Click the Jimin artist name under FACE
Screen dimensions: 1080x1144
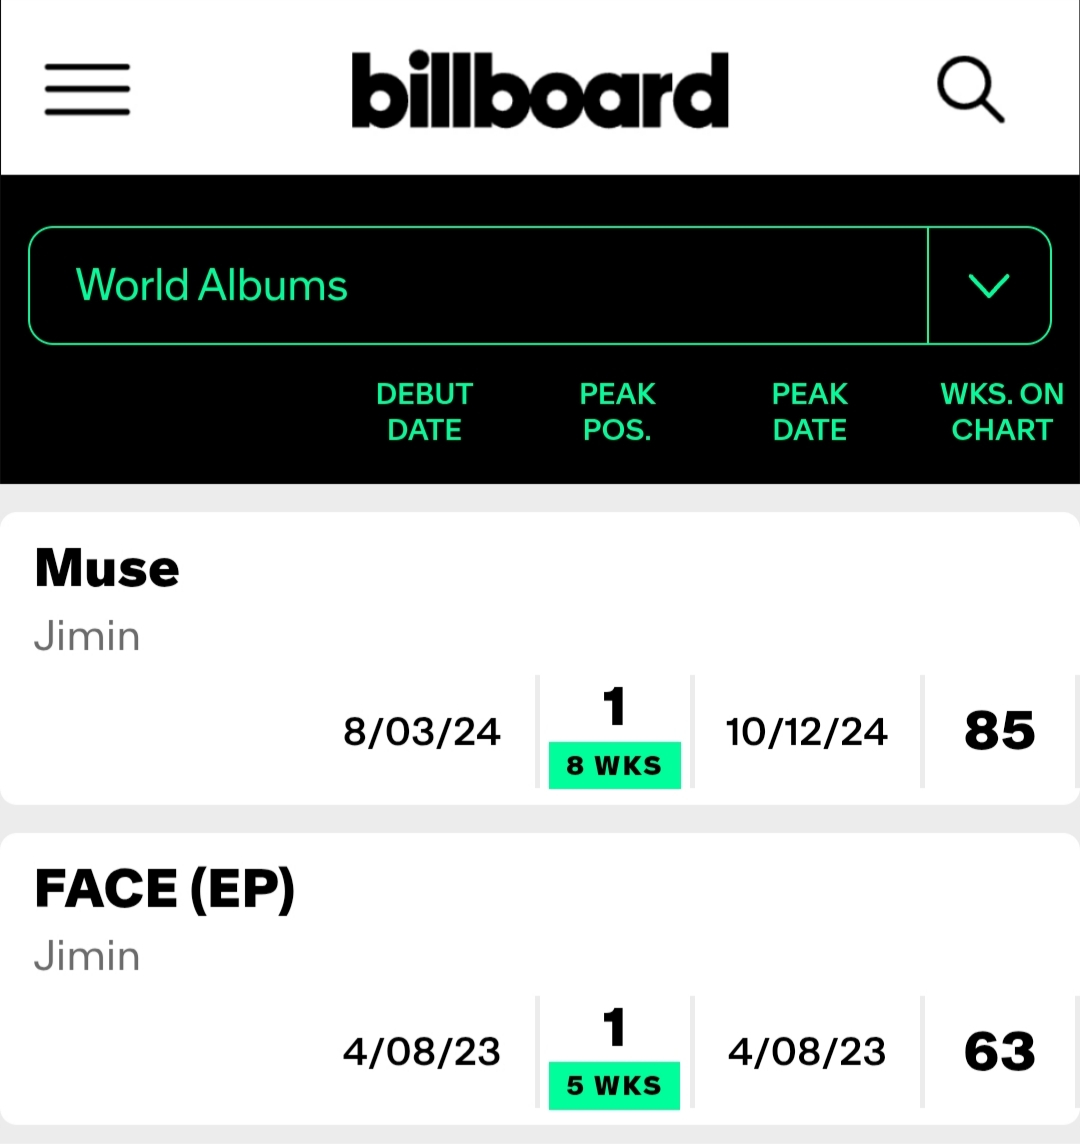[x=87, y=957]
